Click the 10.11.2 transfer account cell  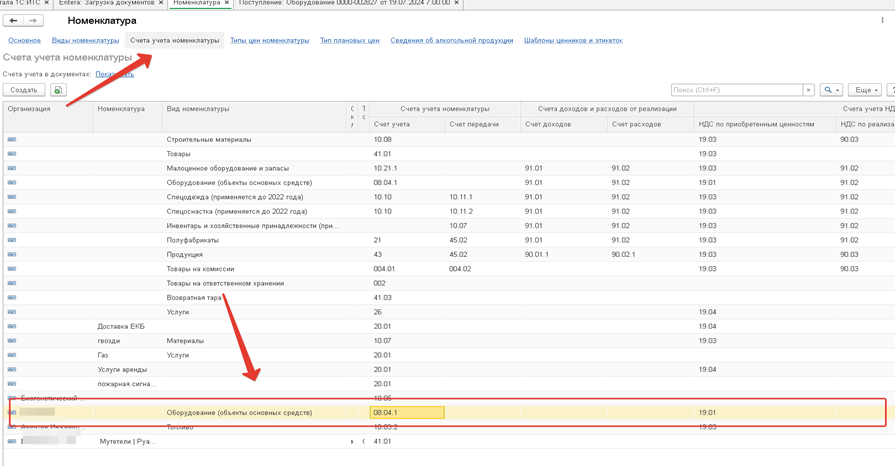[x=483, y=211]
